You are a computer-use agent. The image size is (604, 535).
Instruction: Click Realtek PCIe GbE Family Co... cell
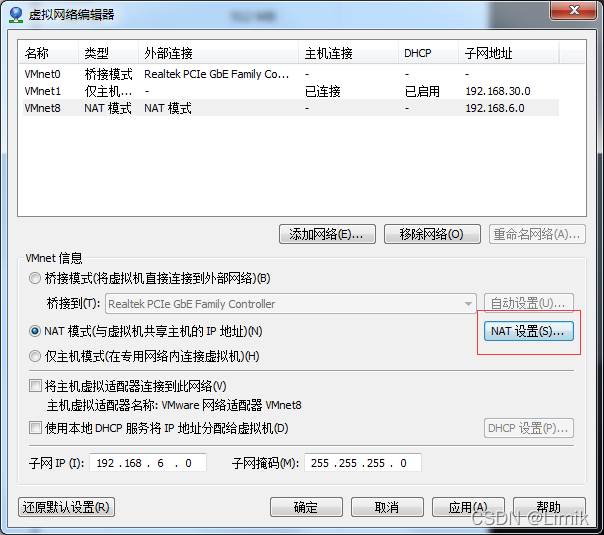216,74
